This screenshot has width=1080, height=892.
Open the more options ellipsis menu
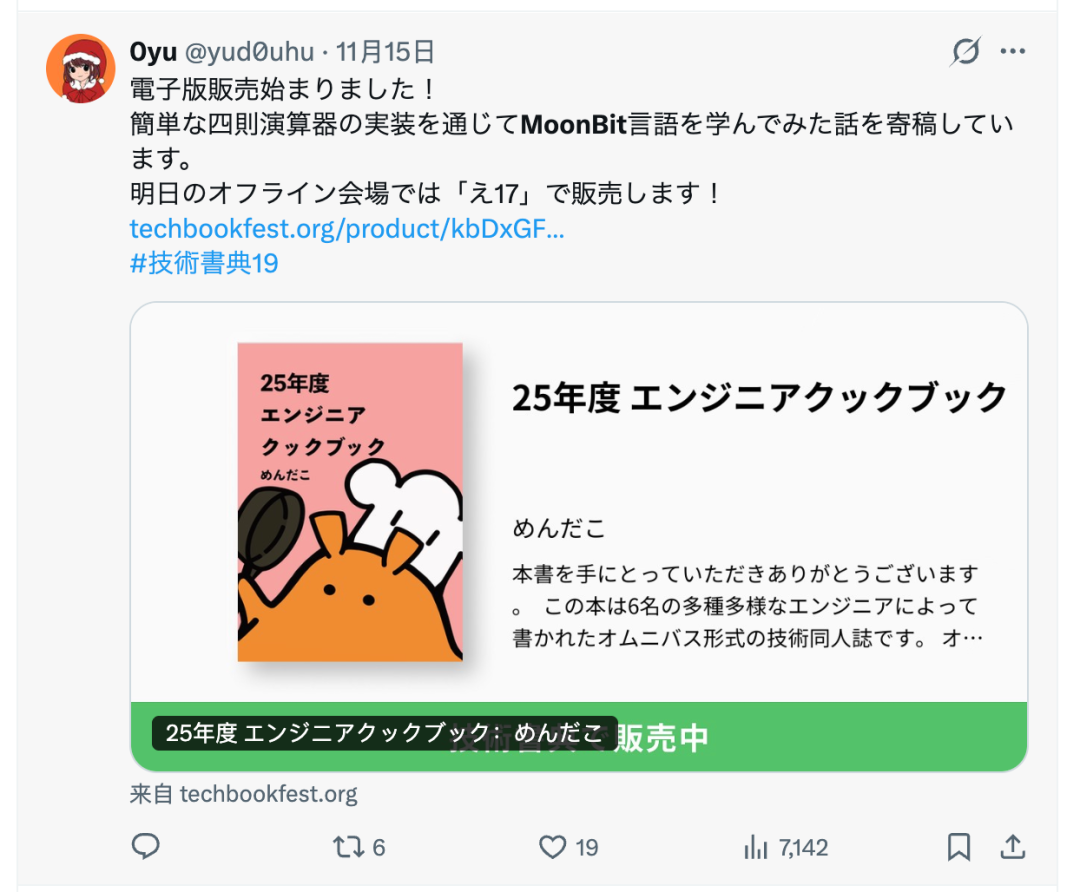tap(1014, 51)
